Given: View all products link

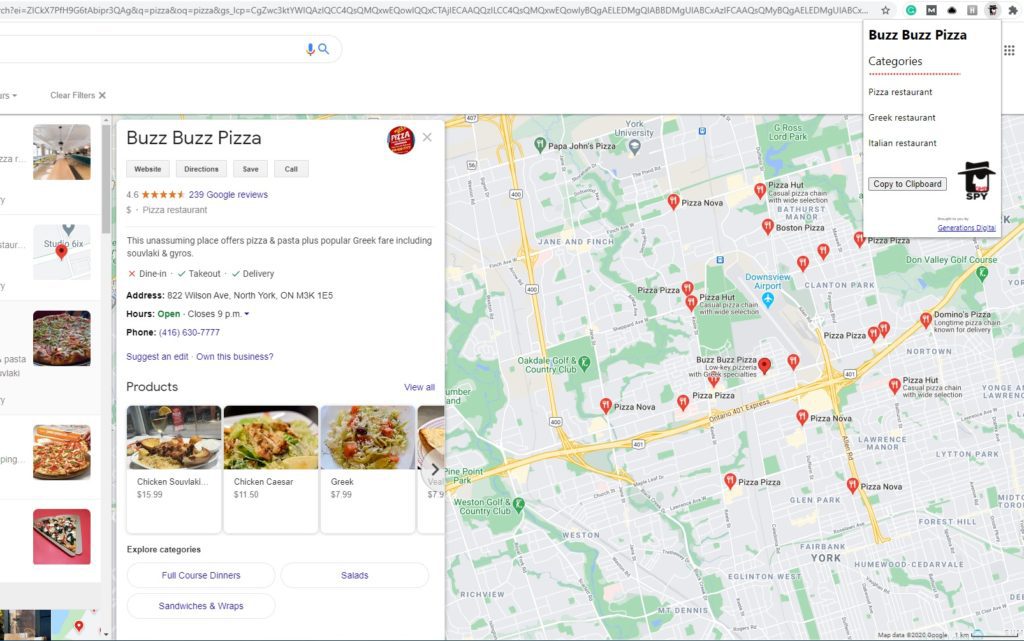Looking at the screenshot, I should coord(419,387).
